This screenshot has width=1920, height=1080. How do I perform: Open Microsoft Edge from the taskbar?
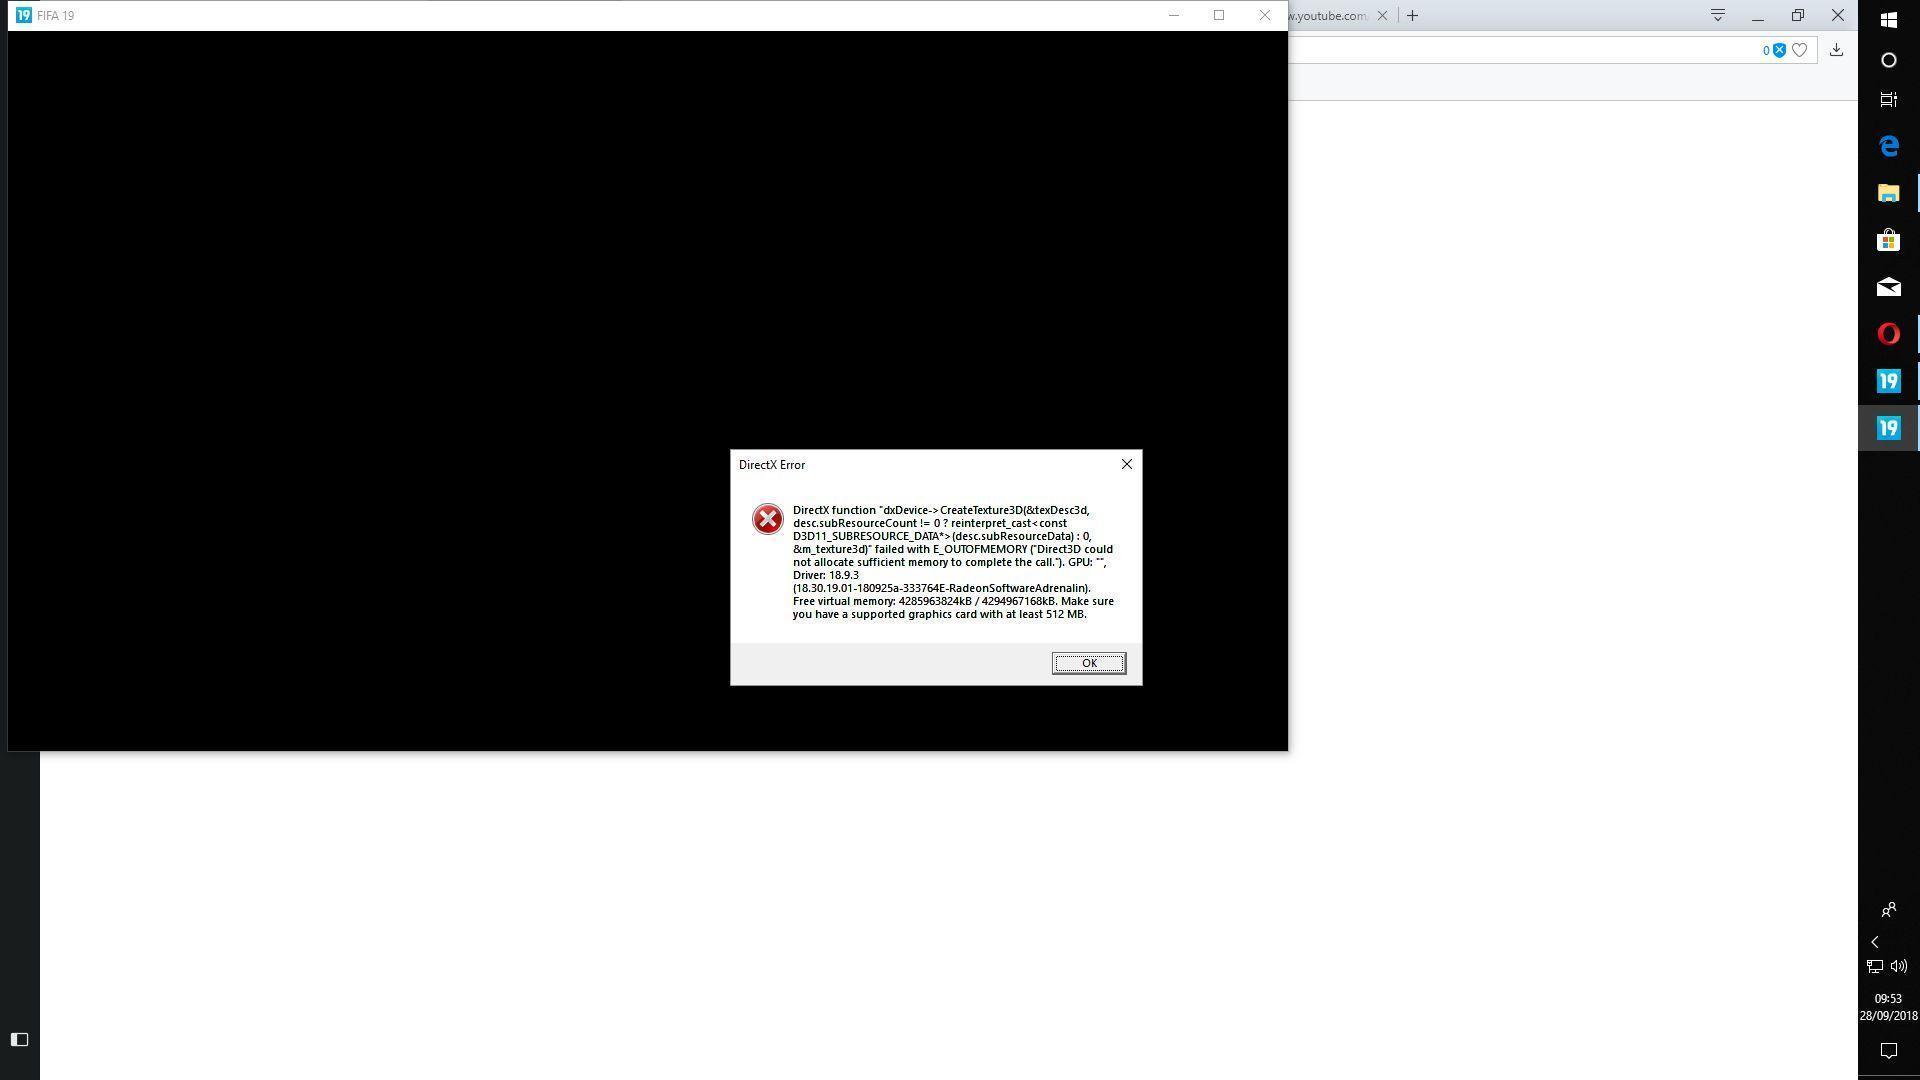[x=1888, y=146]
